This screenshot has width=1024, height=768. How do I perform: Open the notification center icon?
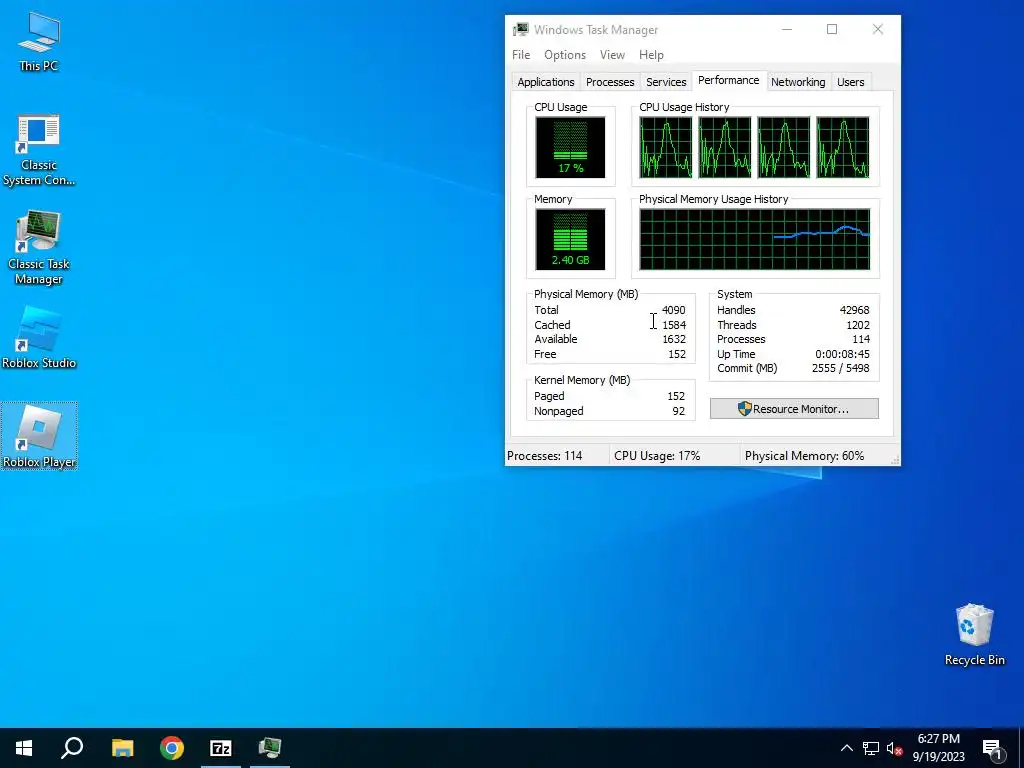992,748
